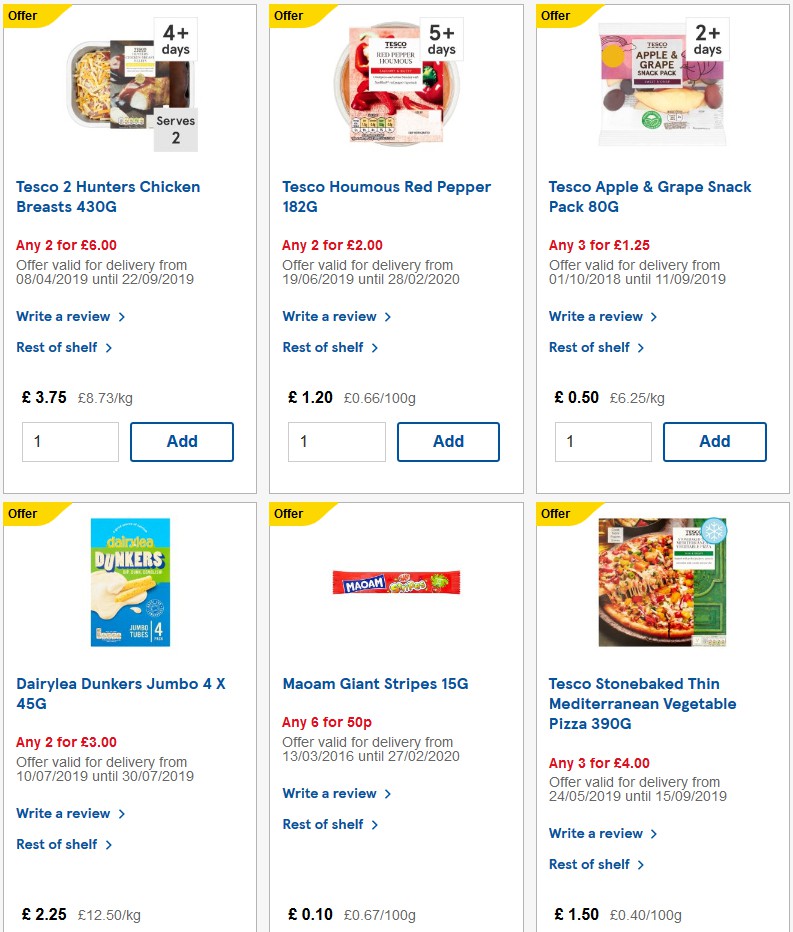The width and height of the screenshot is (793, 932).
Task: Write a review for the Mediterranean Vegetable Pizza
Action: (597, 833)
